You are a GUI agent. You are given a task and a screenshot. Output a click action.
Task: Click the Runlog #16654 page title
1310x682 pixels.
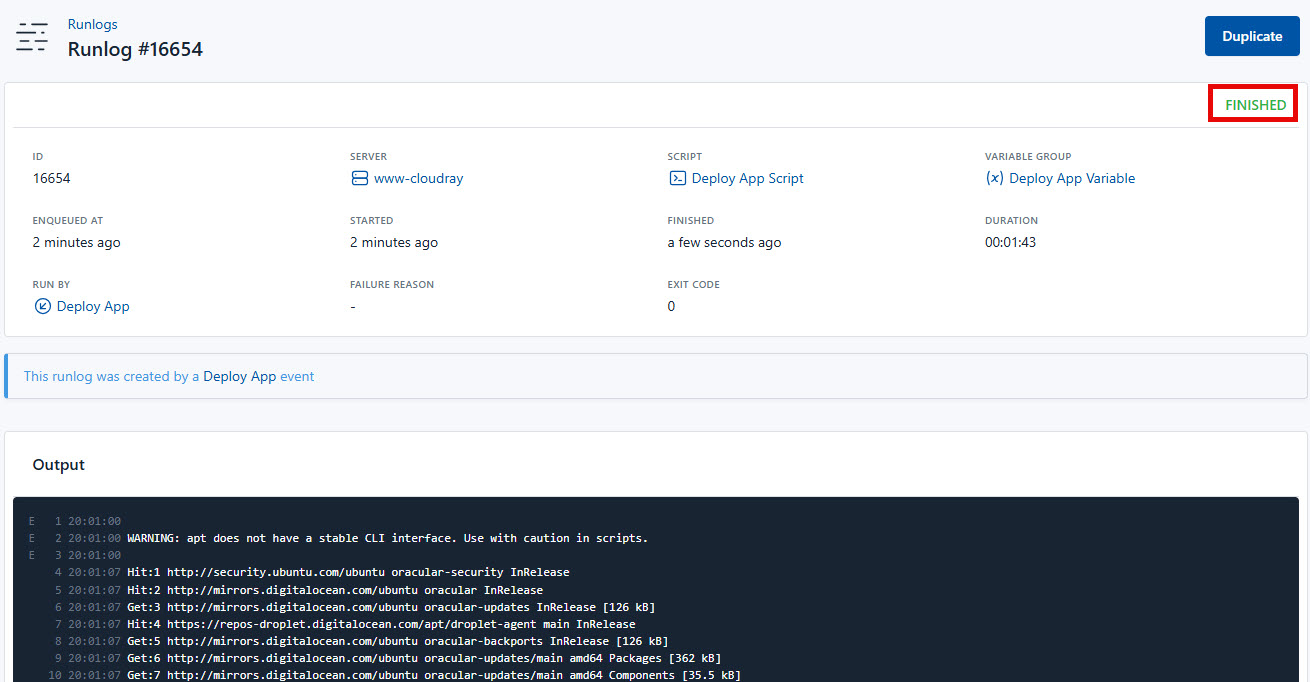coord(135,48)
